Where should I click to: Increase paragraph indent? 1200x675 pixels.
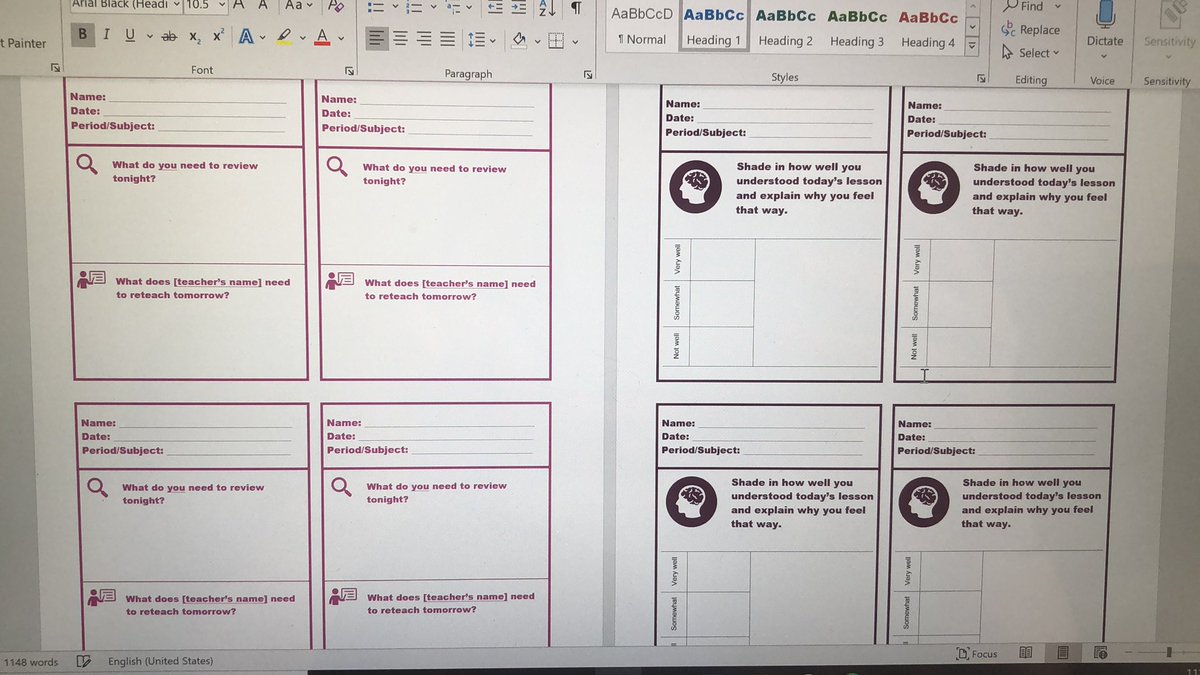pos(520,7)
